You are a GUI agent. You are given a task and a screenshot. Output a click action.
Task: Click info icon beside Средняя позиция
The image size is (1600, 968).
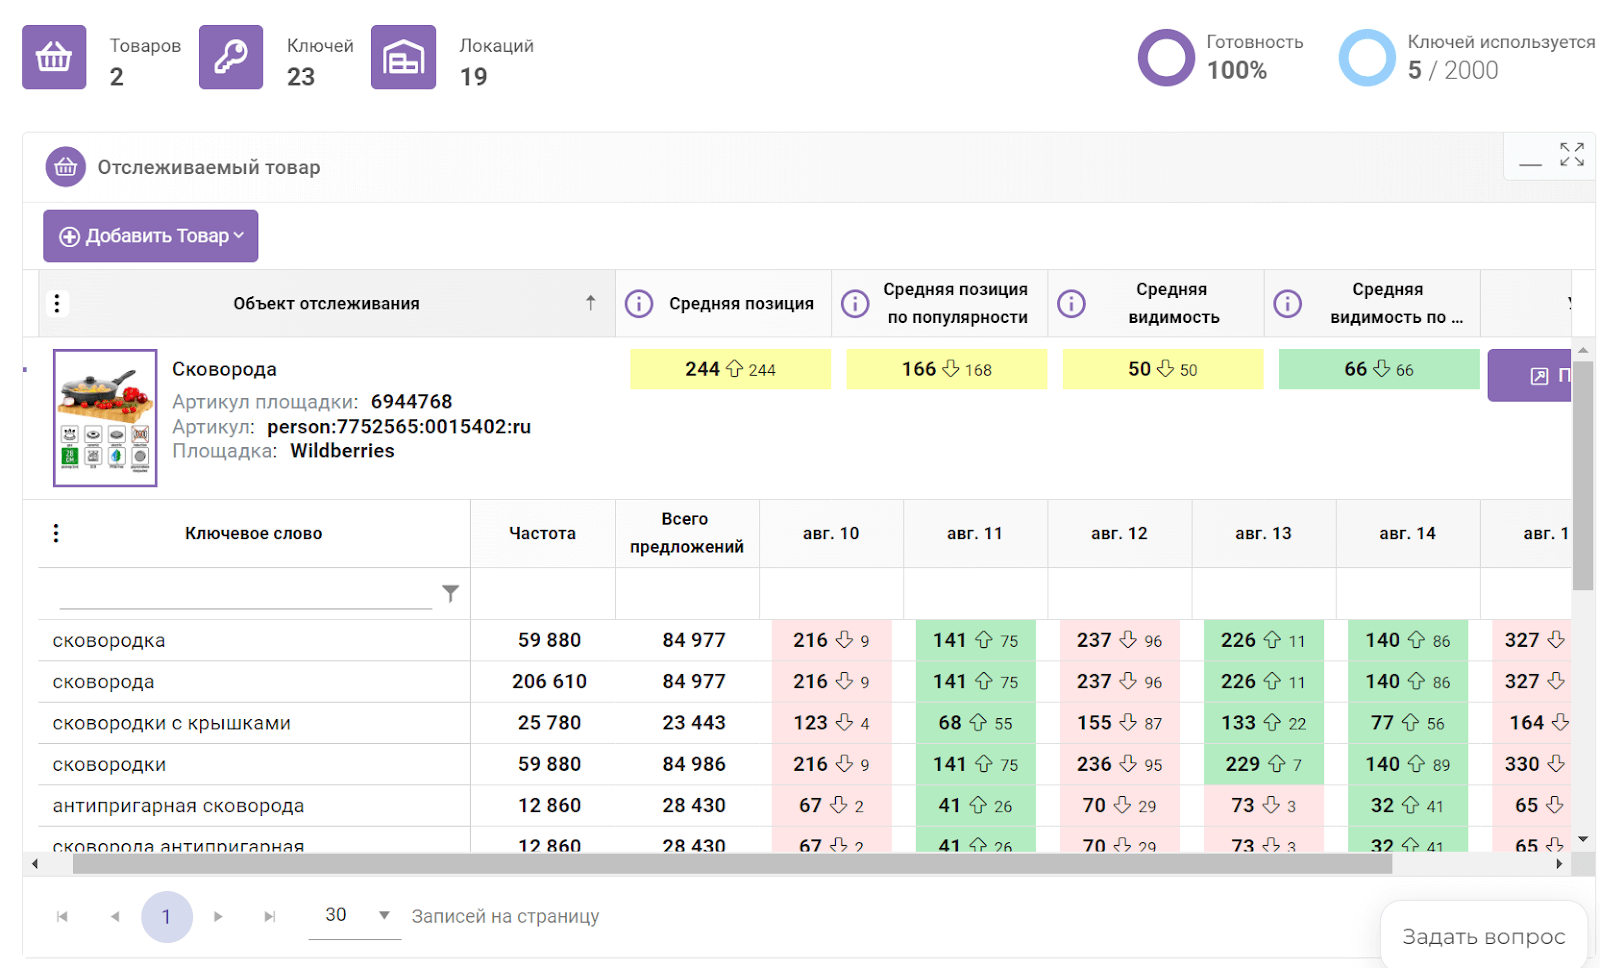639,304
